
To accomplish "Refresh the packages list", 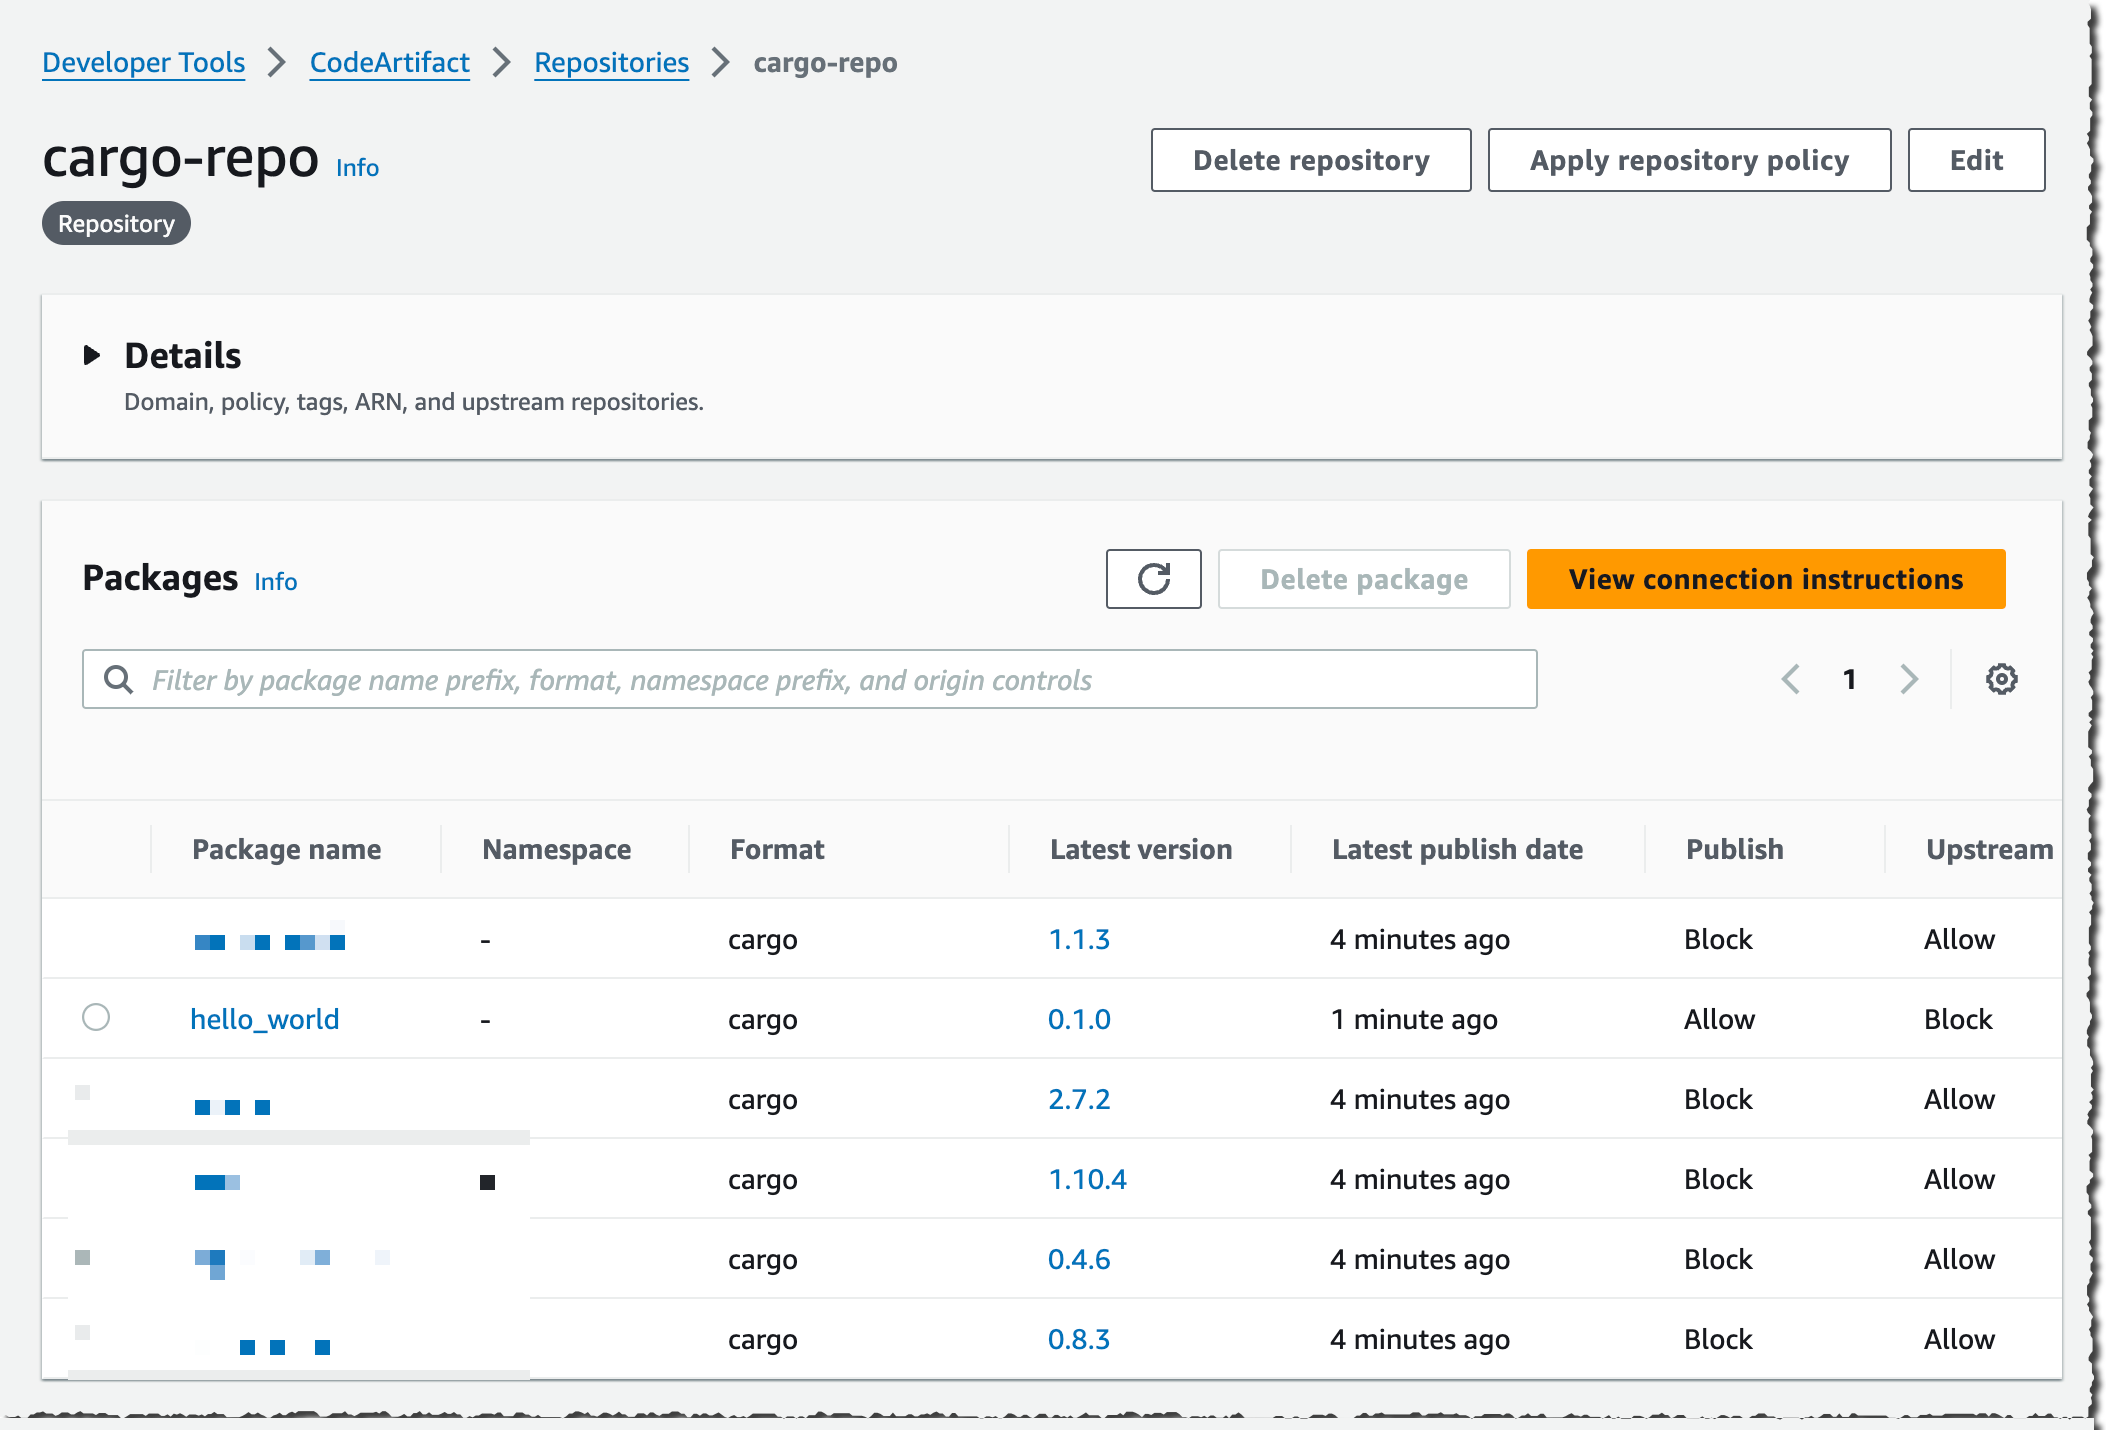I will click(1153, 579).
